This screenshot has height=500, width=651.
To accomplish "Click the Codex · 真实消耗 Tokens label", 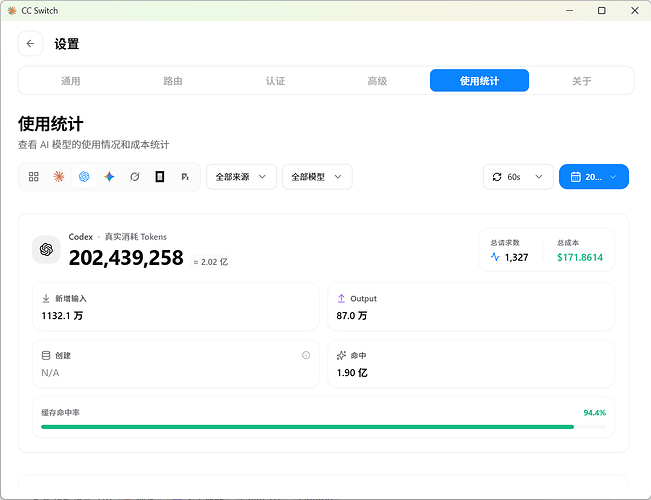I will coord(117,237).
